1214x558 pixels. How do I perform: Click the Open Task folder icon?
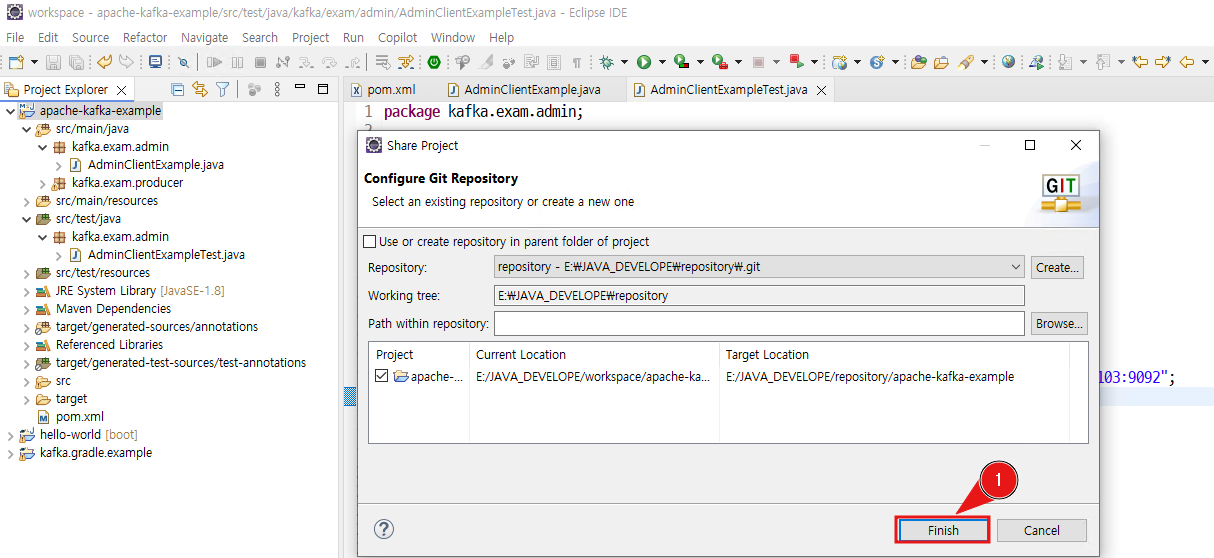click(941, 62)
